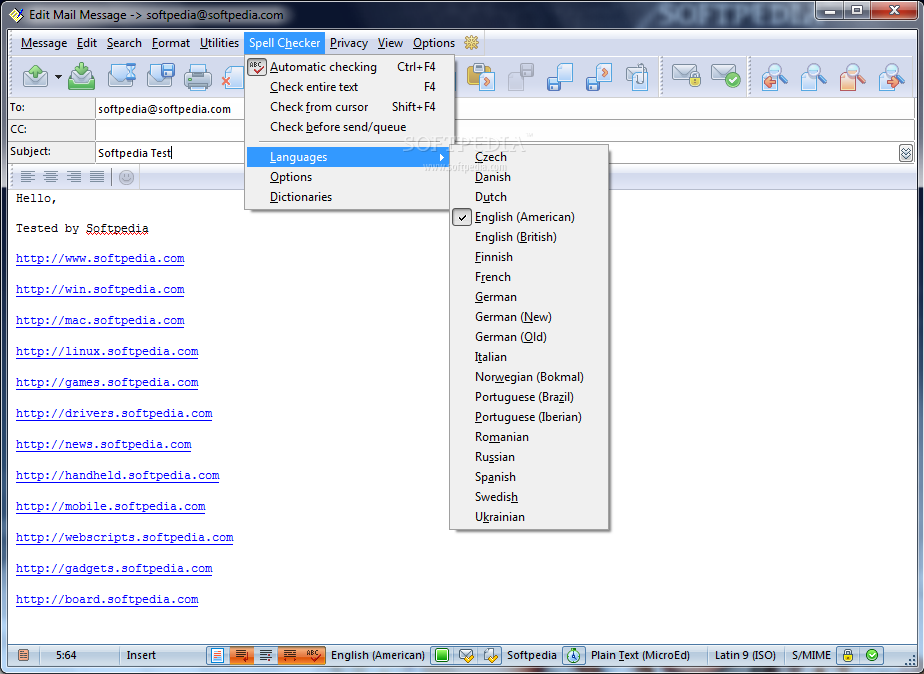The width and height of the screenshot is (924, 674).
Task: Choose Check before send/queue
Action: 350,127
